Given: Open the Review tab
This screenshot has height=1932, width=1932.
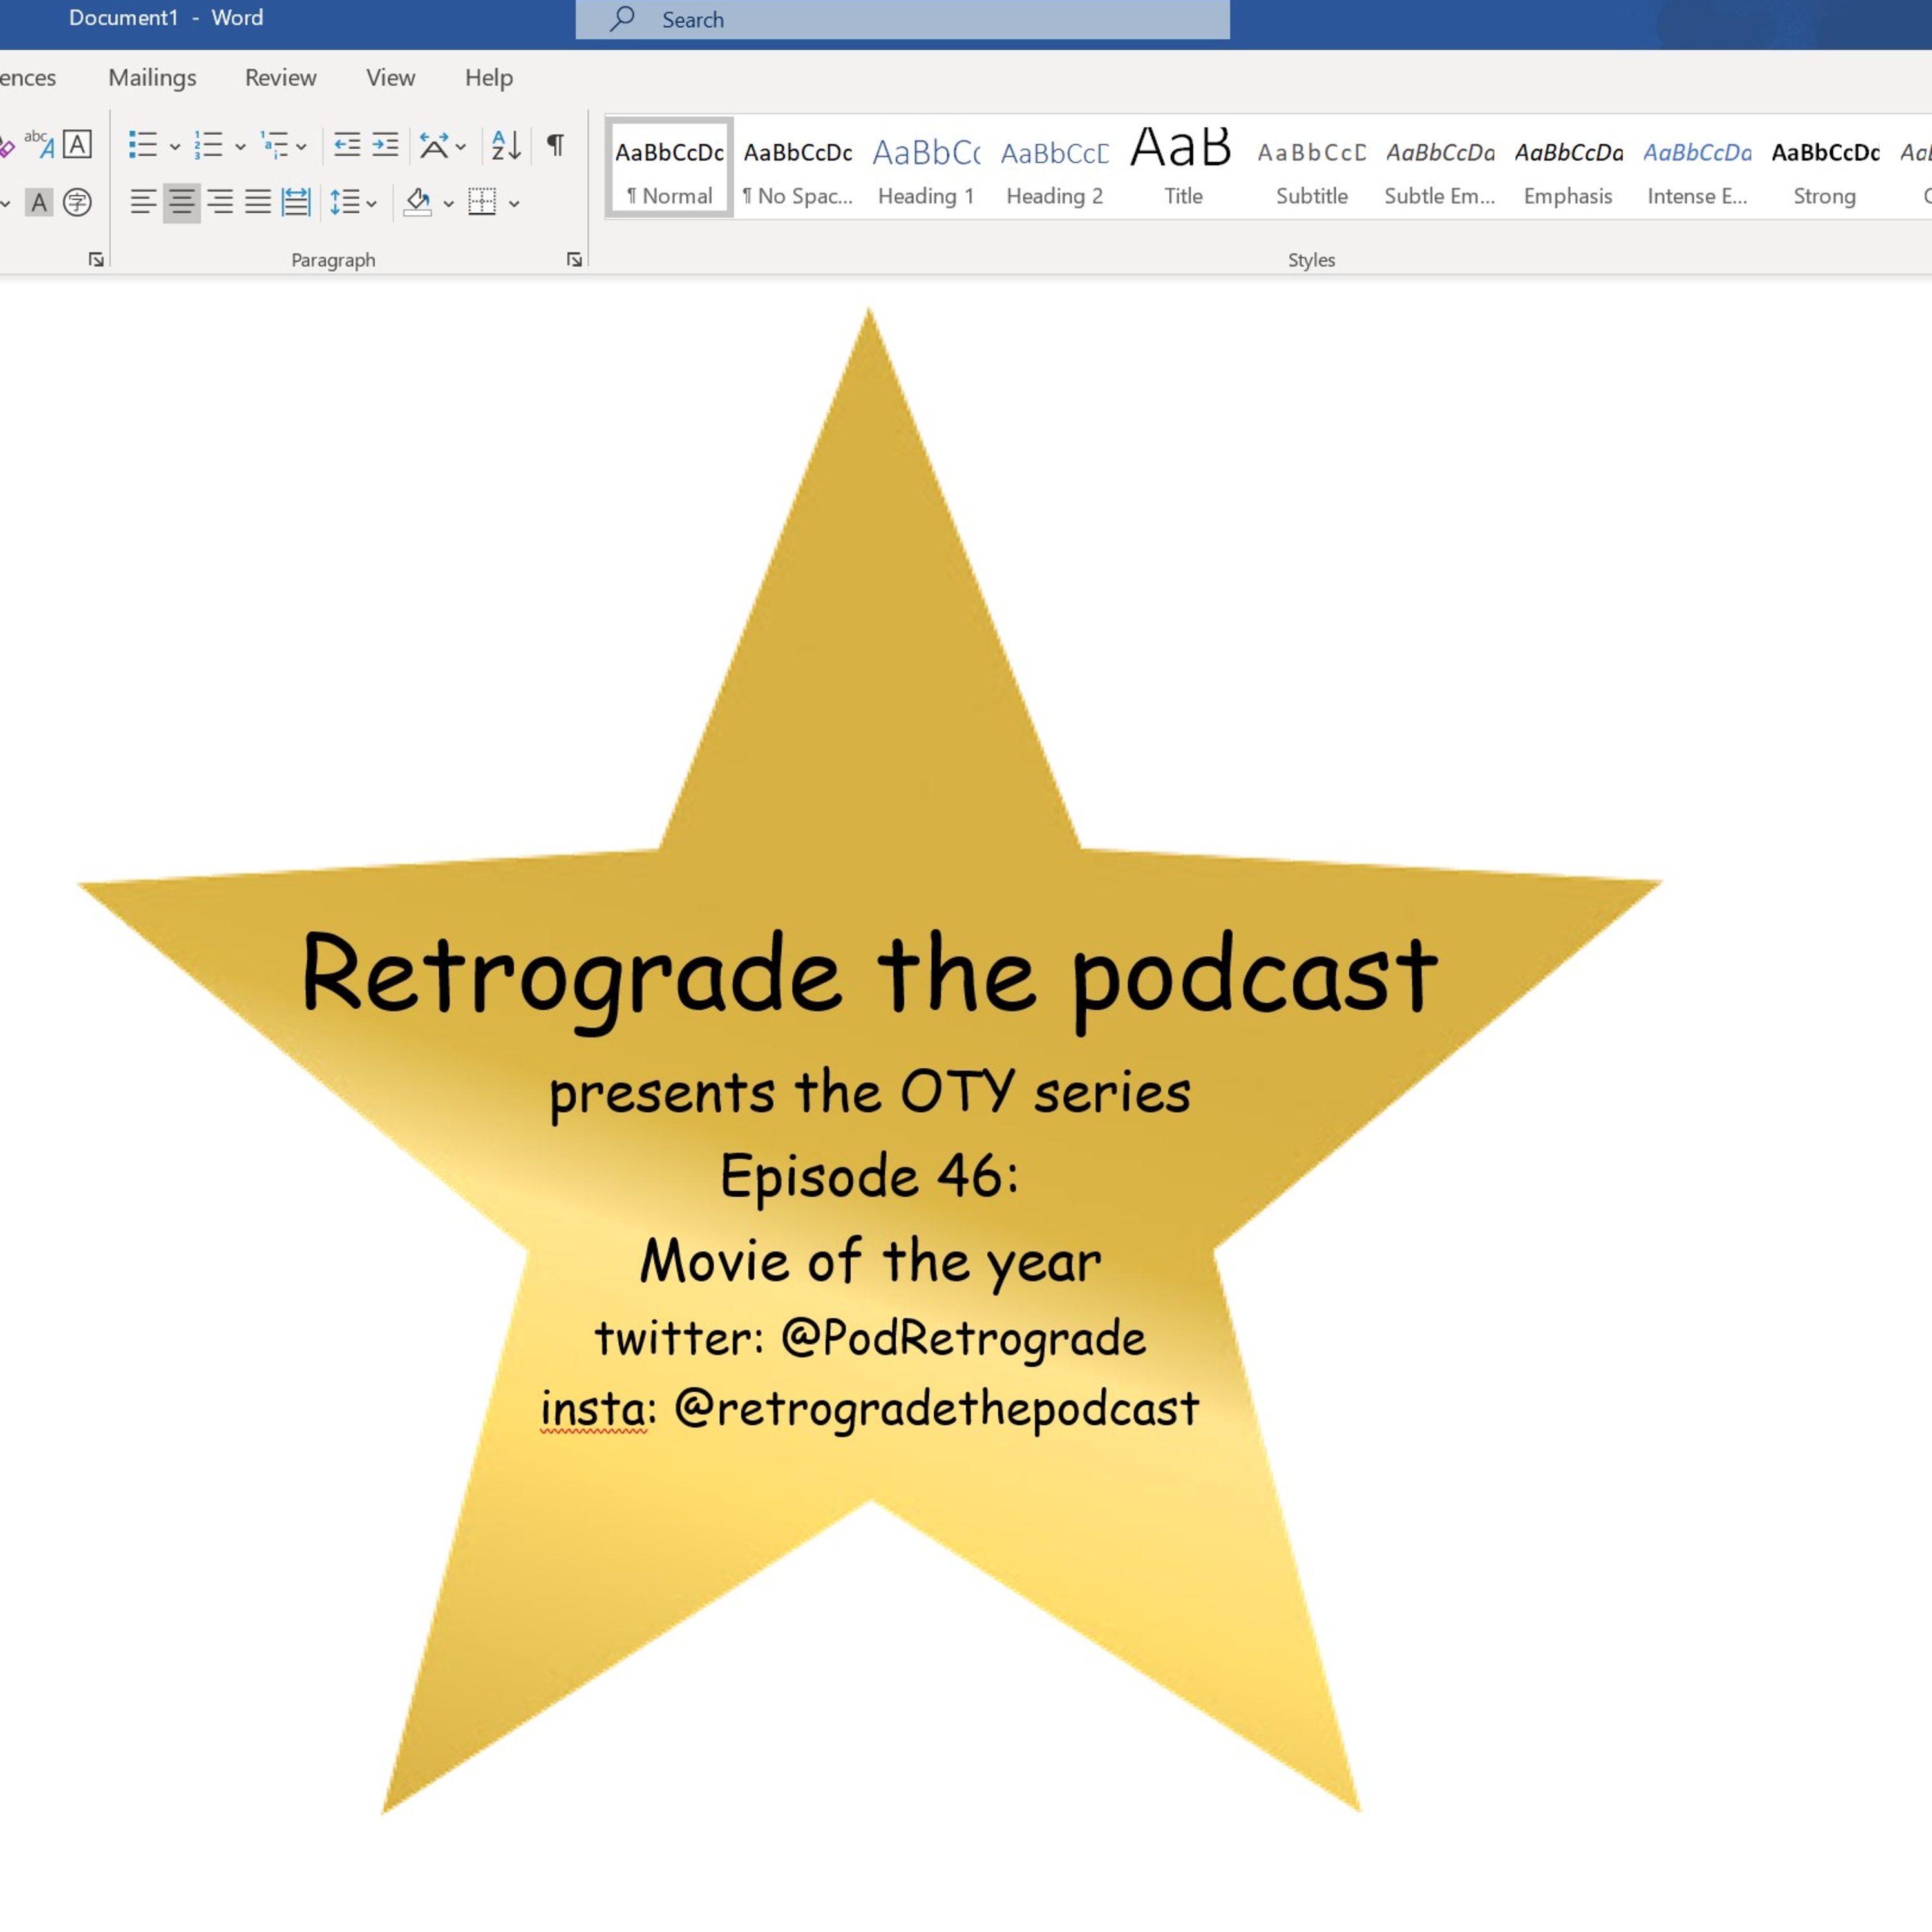Looking at the screenshot, I should [281, 78].
